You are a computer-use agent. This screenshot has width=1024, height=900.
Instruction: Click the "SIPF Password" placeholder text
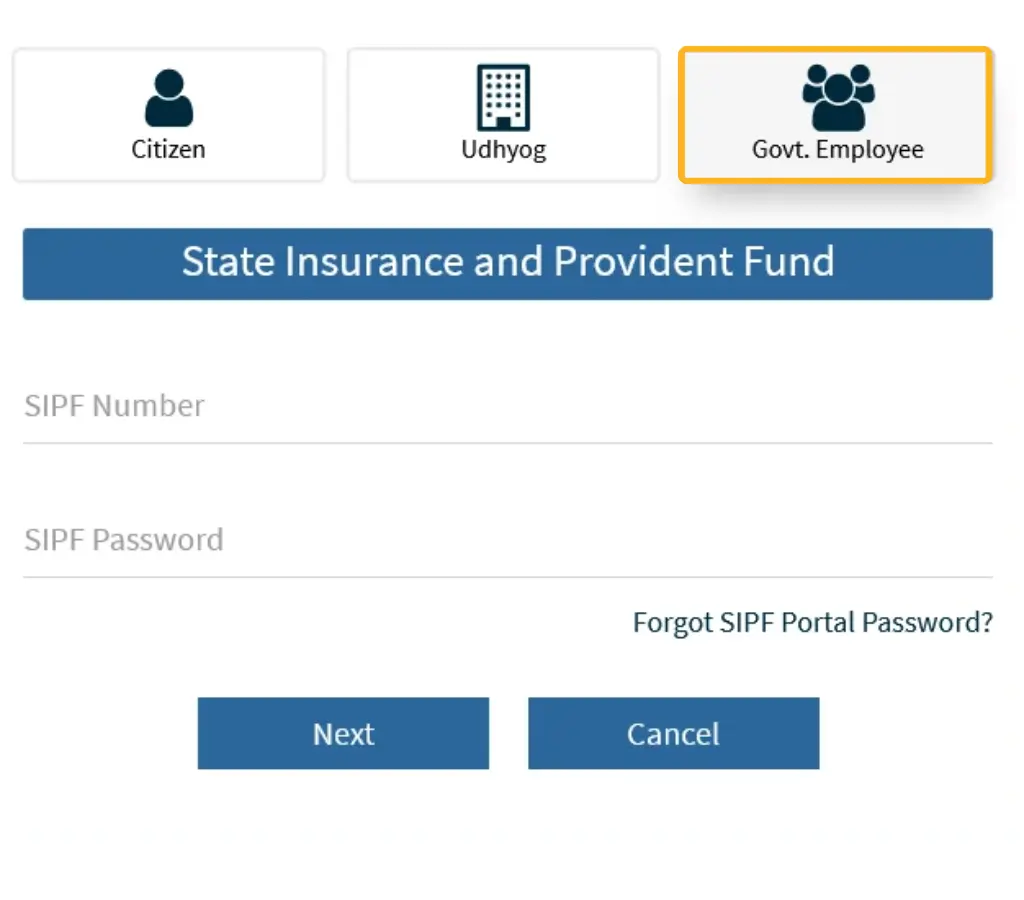(124, 541)
